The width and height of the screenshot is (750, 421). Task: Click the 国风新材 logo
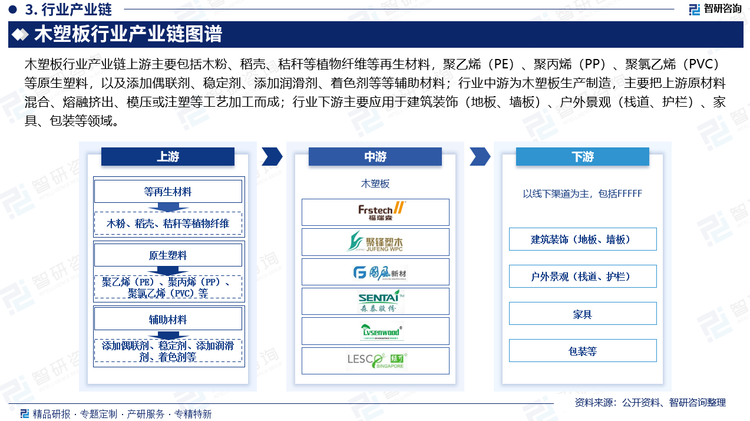380,273
